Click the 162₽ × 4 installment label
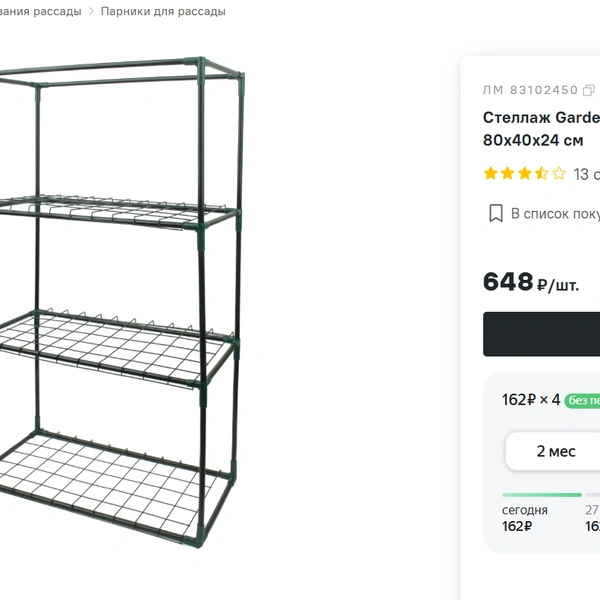This screenshot has height=600, width=600. pos(531,400)
